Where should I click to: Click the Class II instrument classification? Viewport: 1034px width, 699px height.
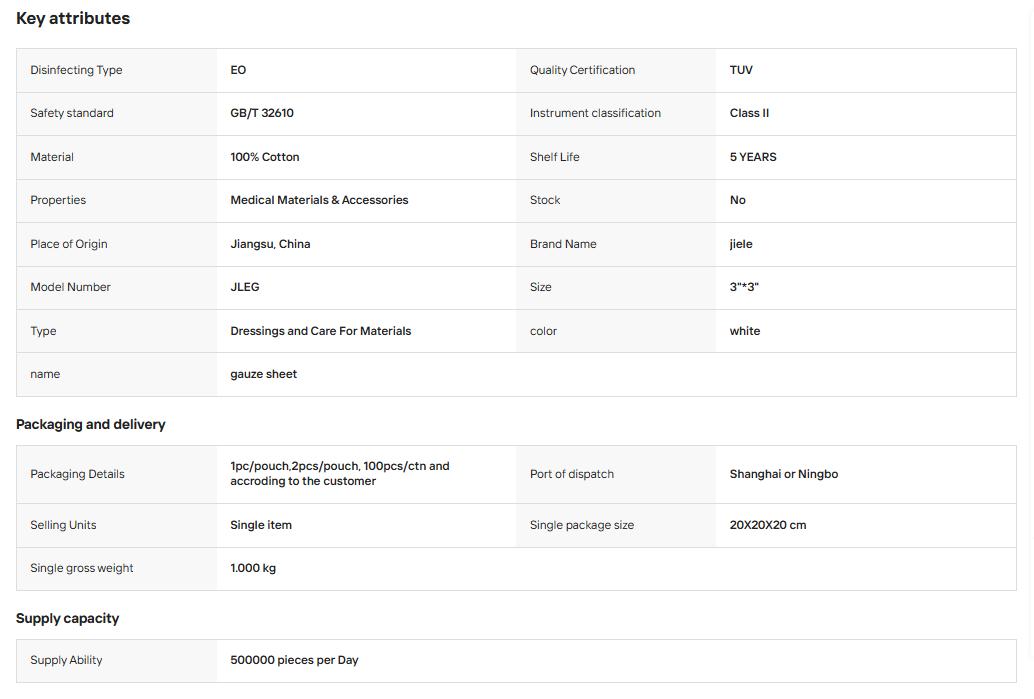(749, 113)
